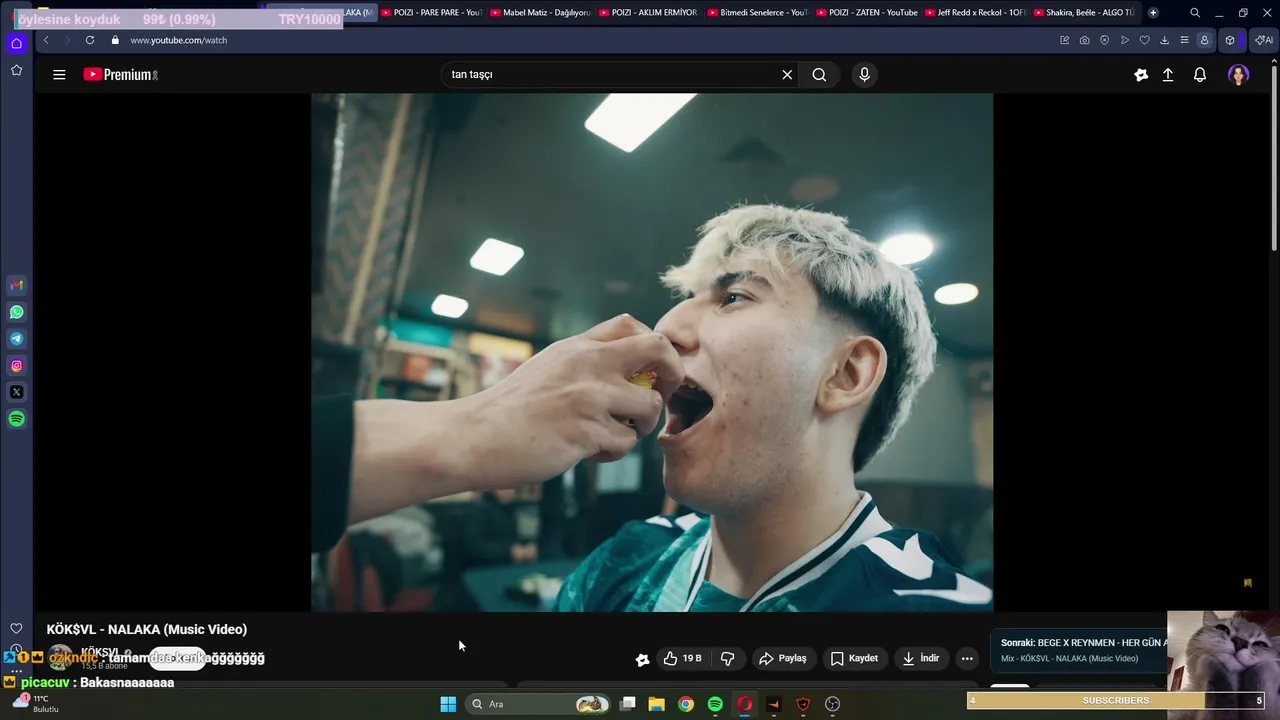The height and width of the screenshot is (720, 1280).
Task: Open WhatsApp in the Opera sidebar
Action: (x=16, y=312)
